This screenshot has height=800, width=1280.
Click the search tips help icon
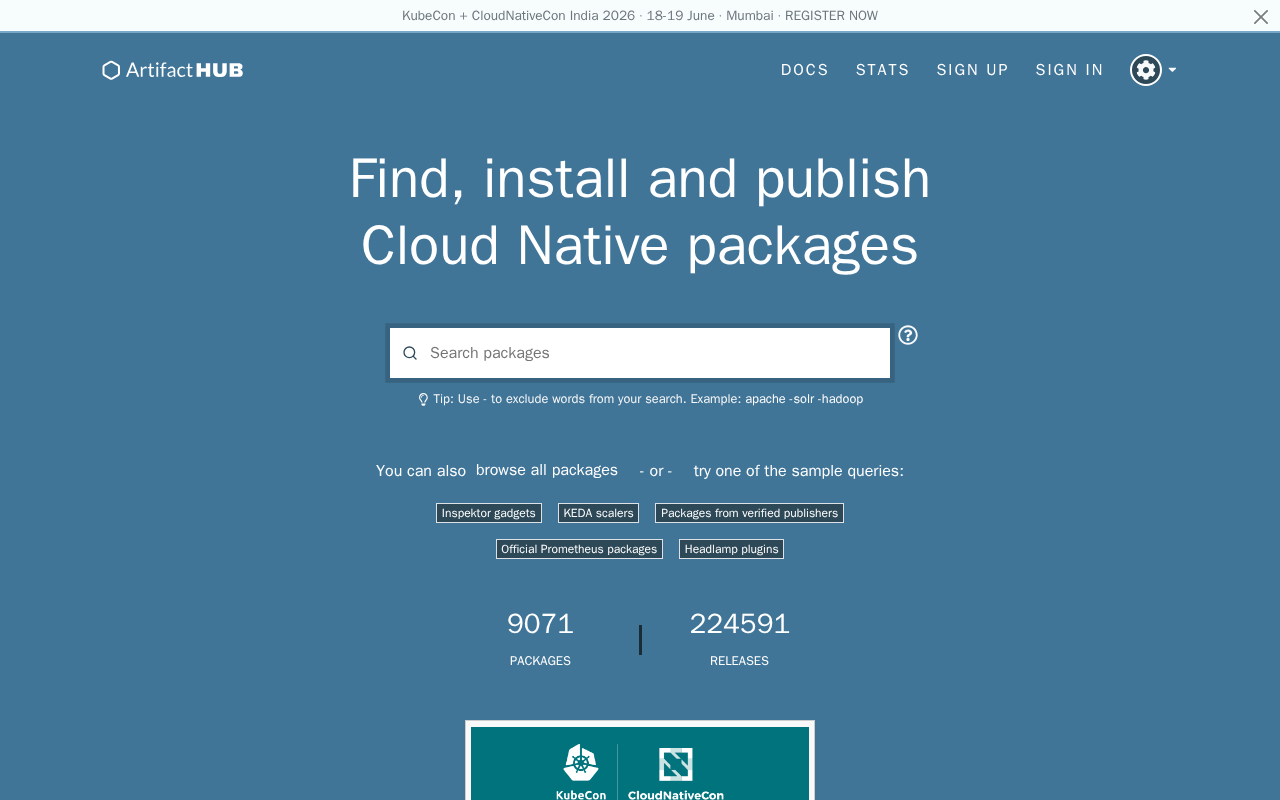908,335
